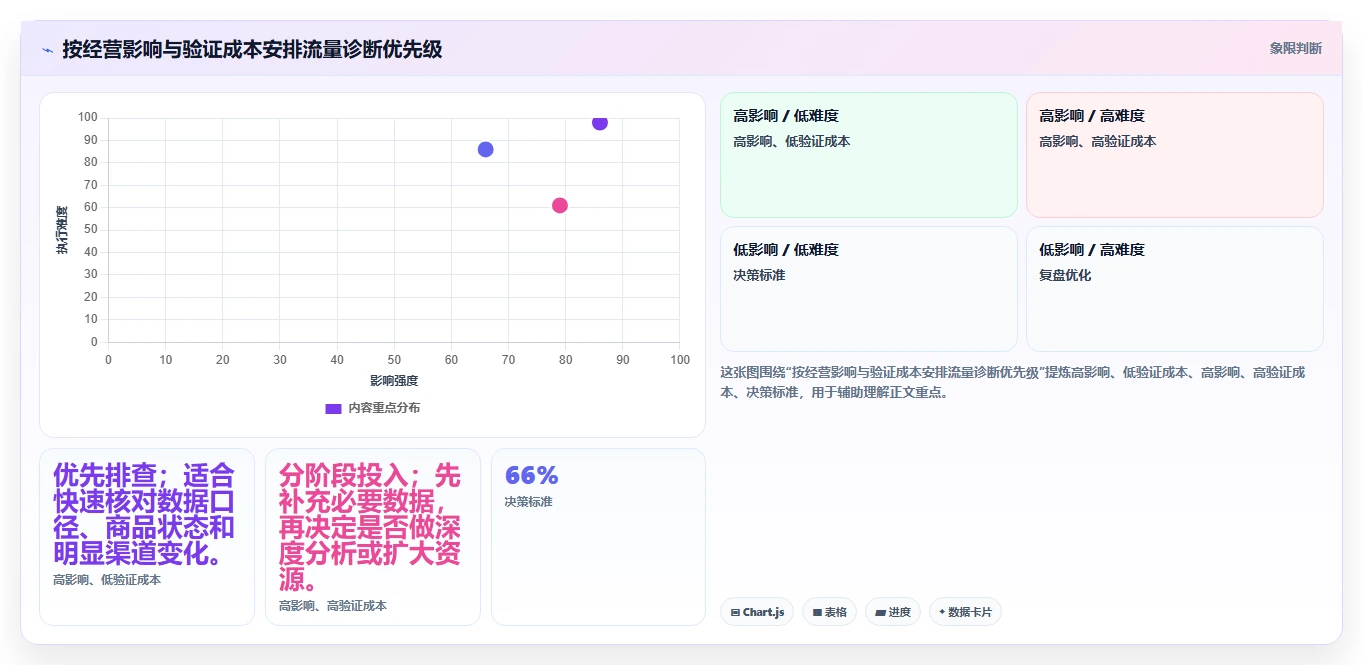The height and width of the screenshot is (665, 1363).
Task: Open the 高影响 / 高难度 quadrant card
Action: (x=1175, y=155)
